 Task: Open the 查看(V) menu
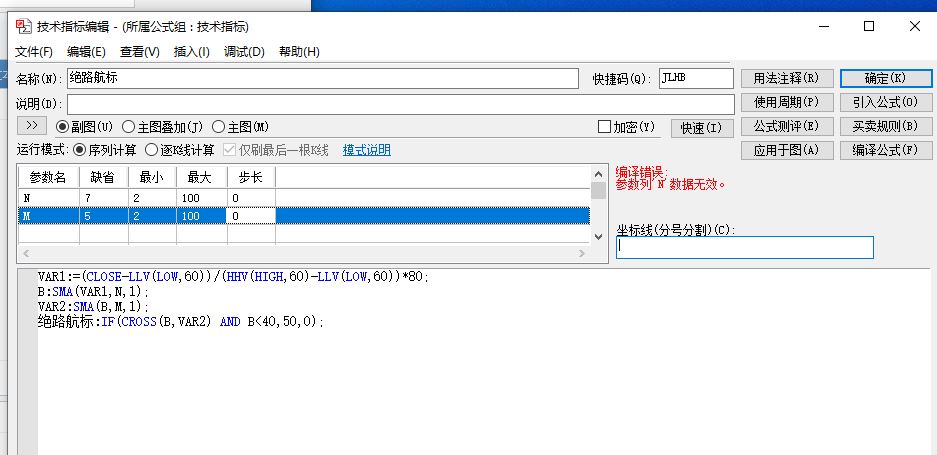140,52
